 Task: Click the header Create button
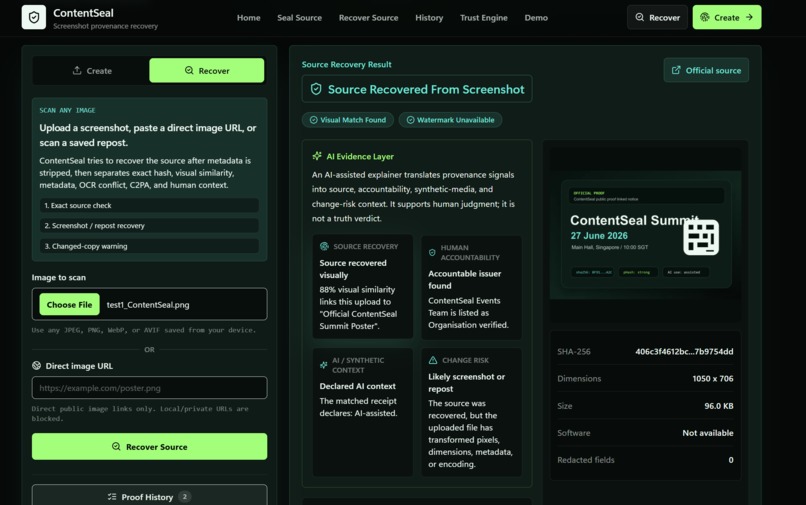coord(726,17)
